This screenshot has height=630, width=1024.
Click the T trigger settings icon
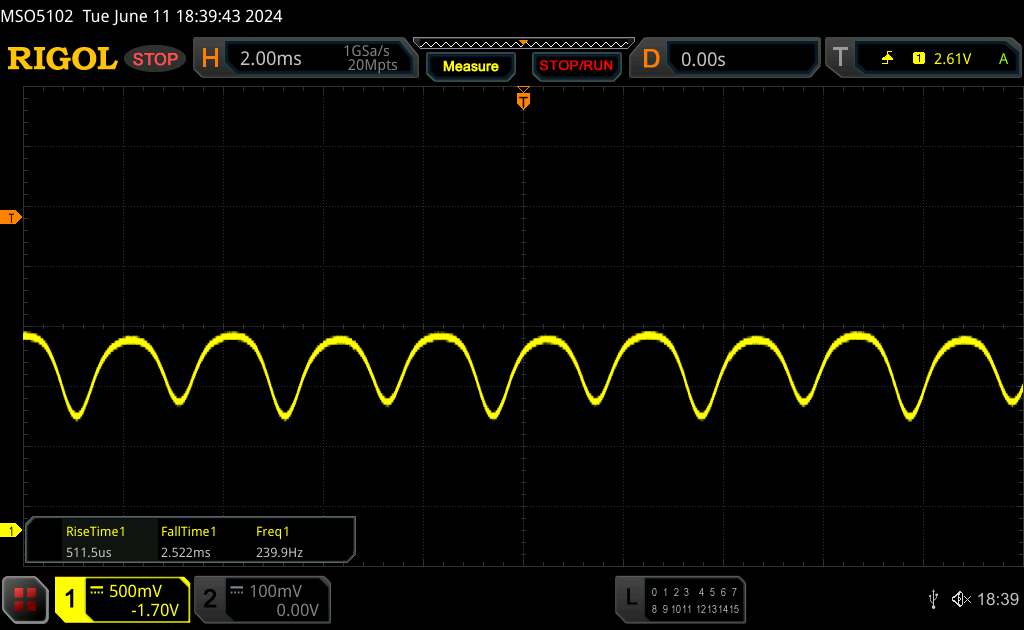pyautogui.click(x=840, y=59)
